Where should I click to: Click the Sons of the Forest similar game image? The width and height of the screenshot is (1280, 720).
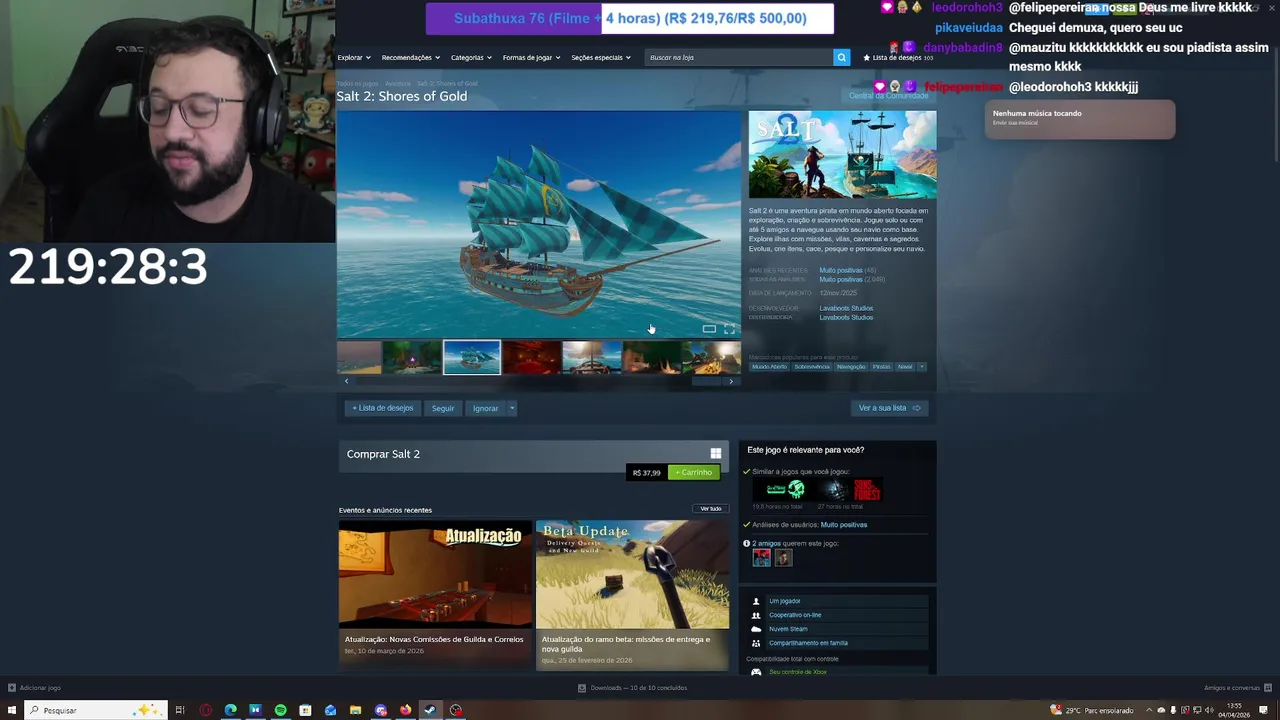850,489
